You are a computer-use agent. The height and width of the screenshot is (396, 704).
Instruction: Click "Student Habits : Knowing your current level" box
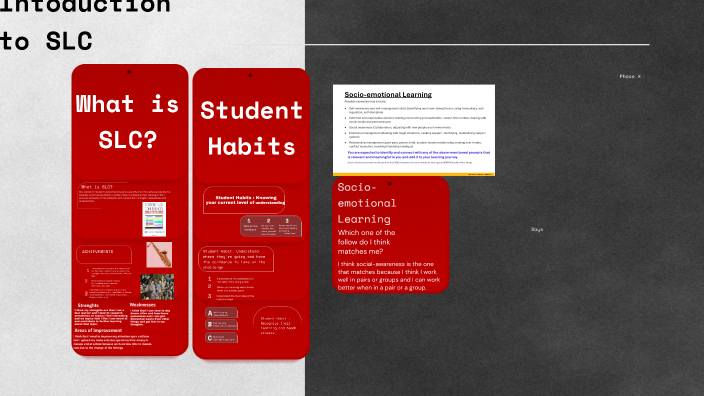tap(244, 200)
